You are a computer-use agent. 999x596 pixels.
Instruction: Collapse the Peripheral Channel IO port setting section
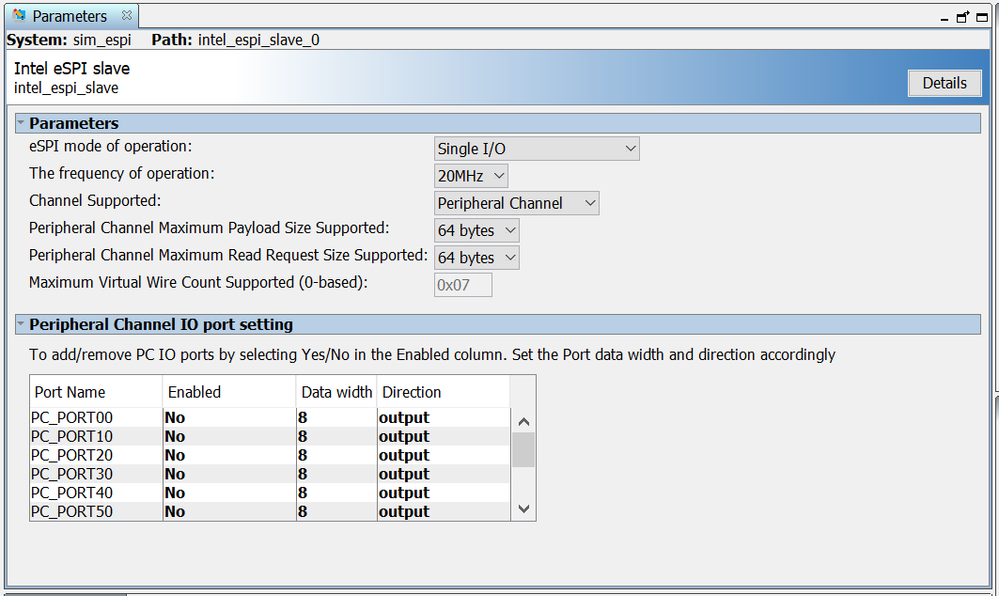[x=21, y=324]
